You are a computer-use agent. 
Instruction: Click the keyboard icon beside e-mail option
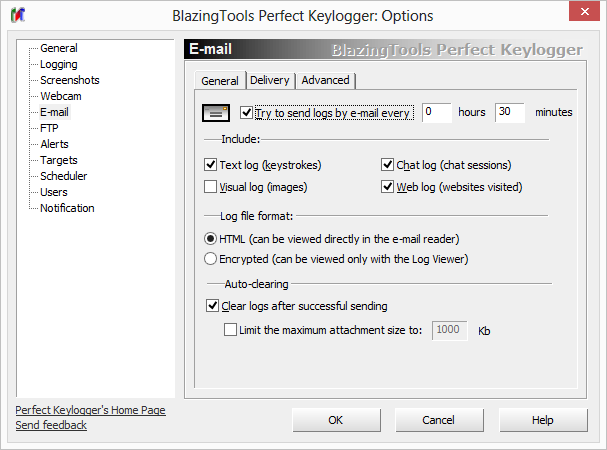coord(216,112)
